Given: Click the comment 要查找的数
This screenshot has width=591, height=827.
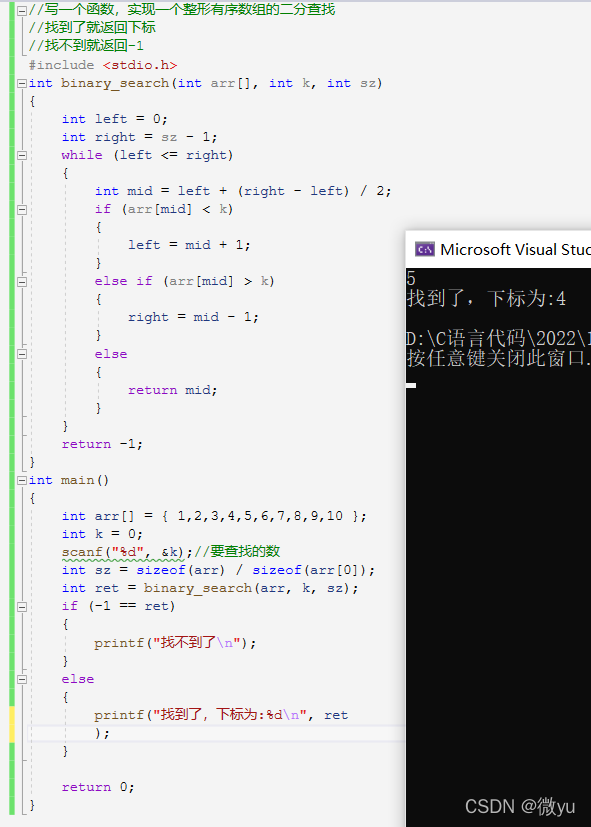Looking at the screenshot, I should (237, 552).
